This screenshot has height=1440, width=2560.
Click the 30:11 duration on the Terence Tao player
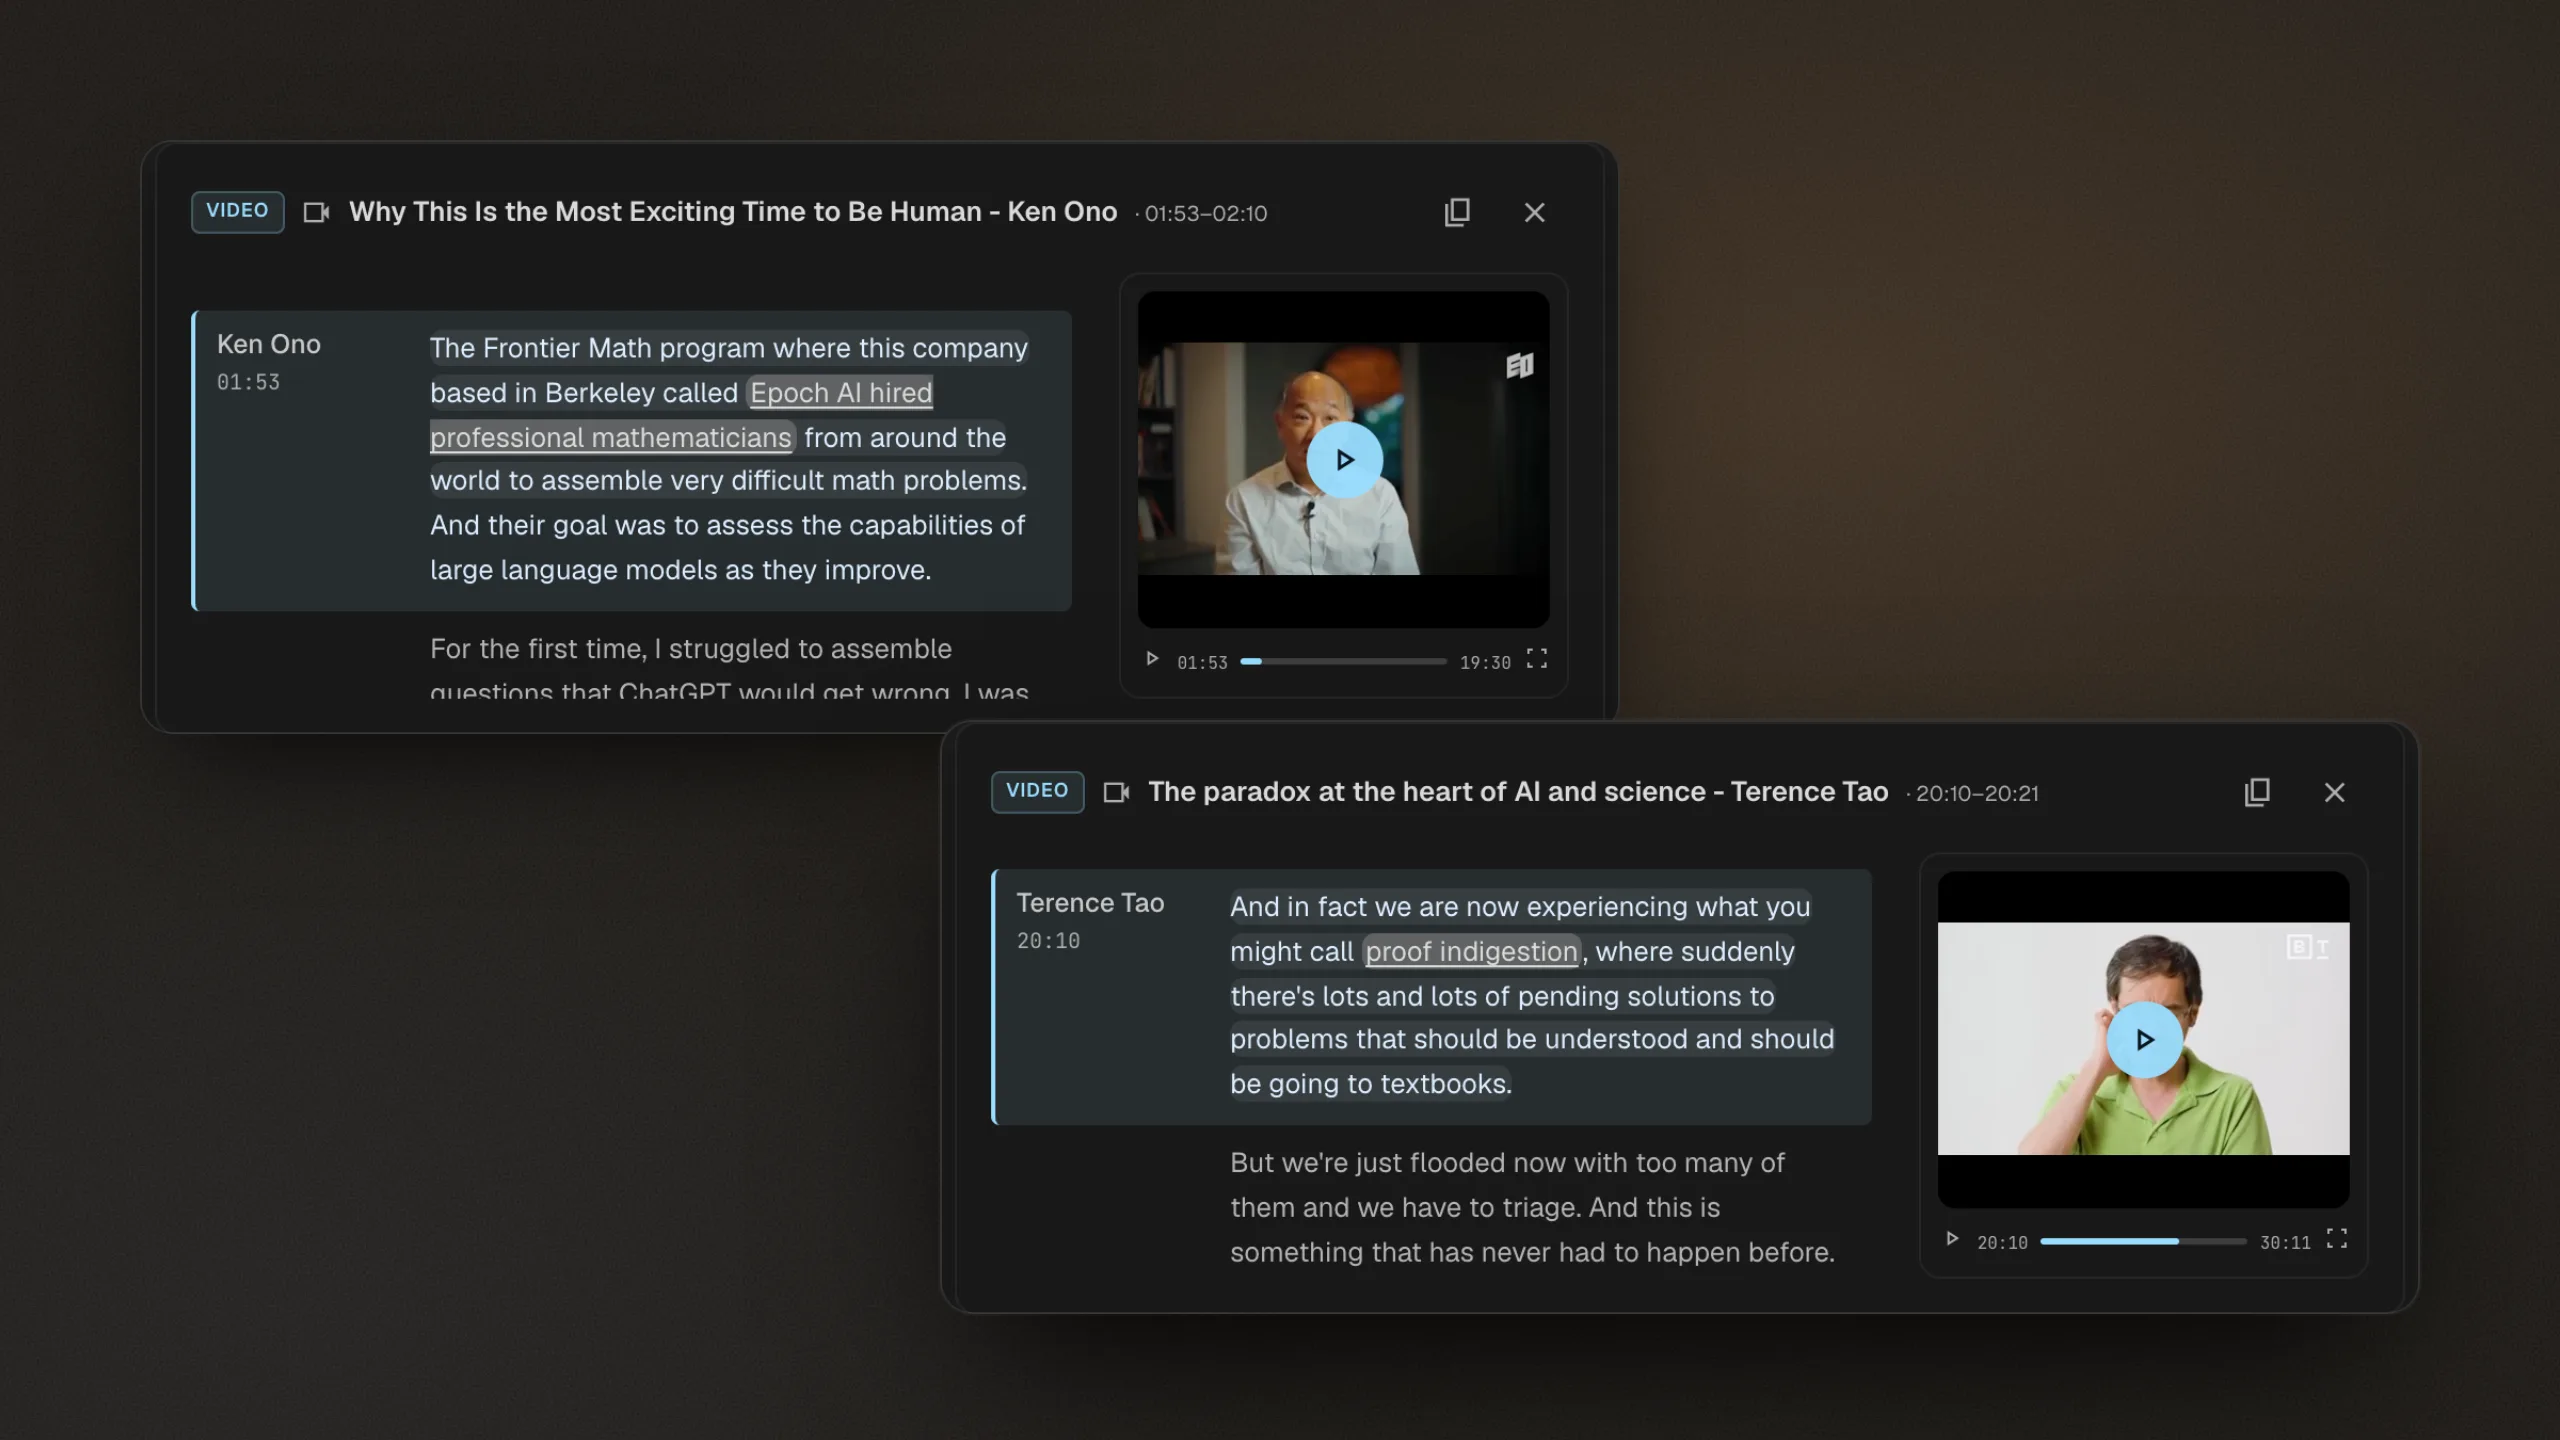click(2285, 1243)
